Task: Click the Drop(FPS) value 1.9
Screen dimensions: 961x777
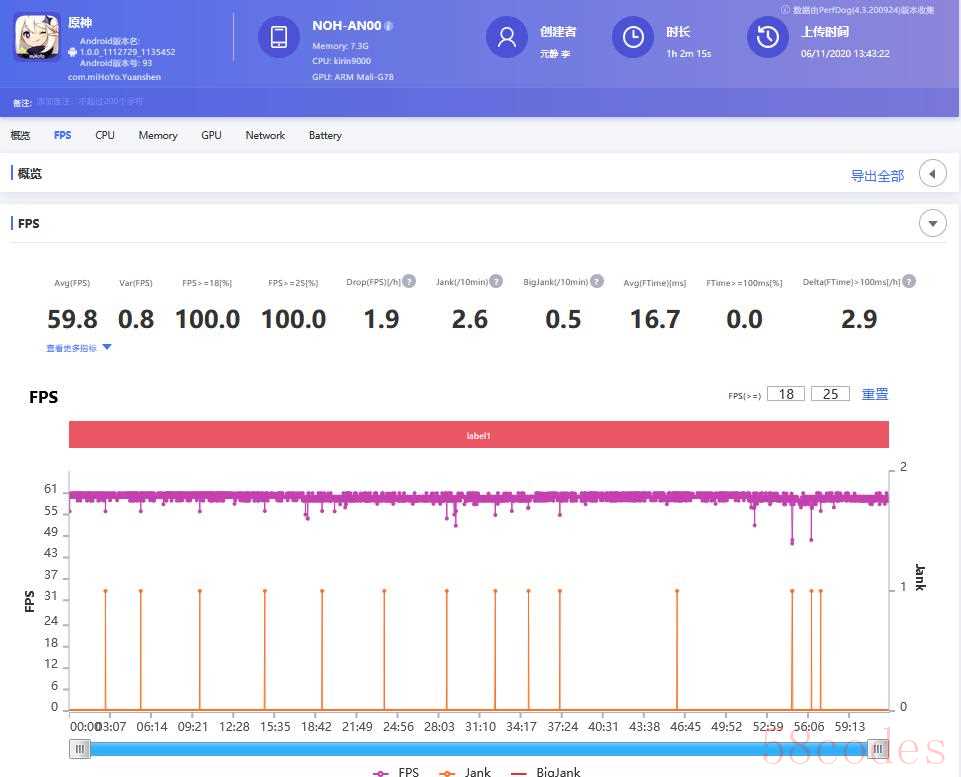Action: [x=381, y=319]
